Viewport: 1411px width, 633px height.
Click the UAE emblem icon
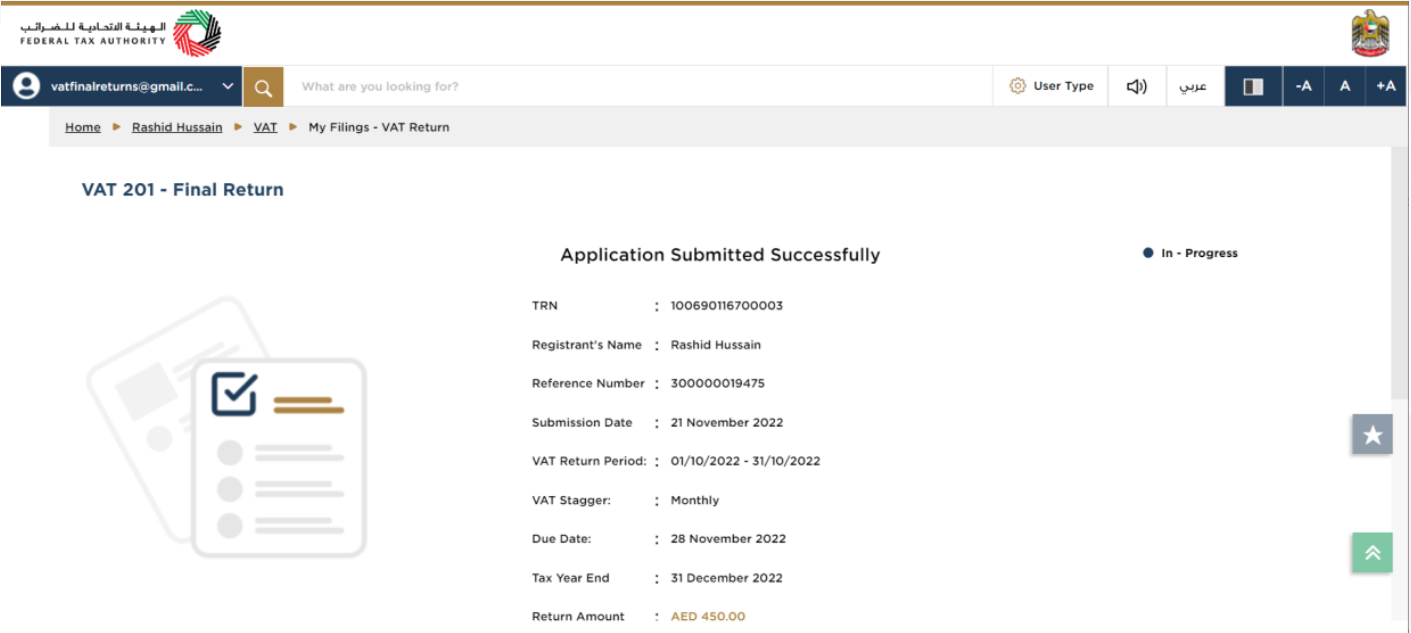coord(1369,33)
